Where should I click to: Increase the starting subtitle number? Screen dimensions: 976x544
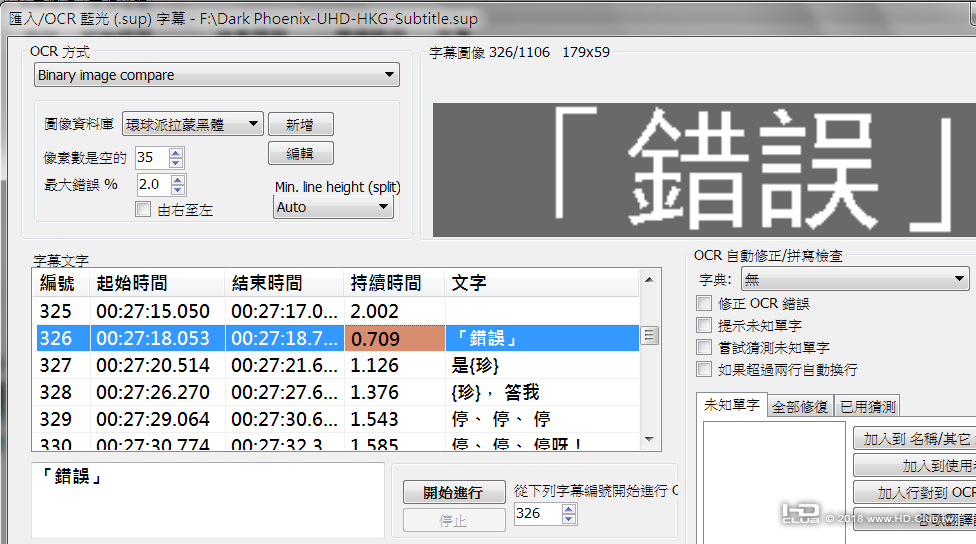coord(569,509)
